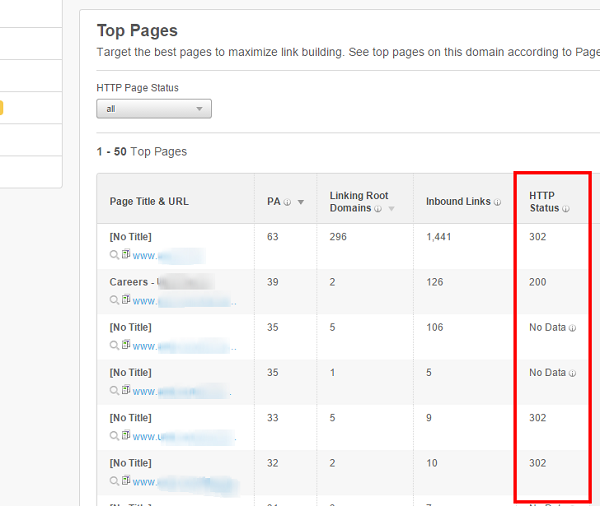Click page icon in the Careers row

(126, 299)
